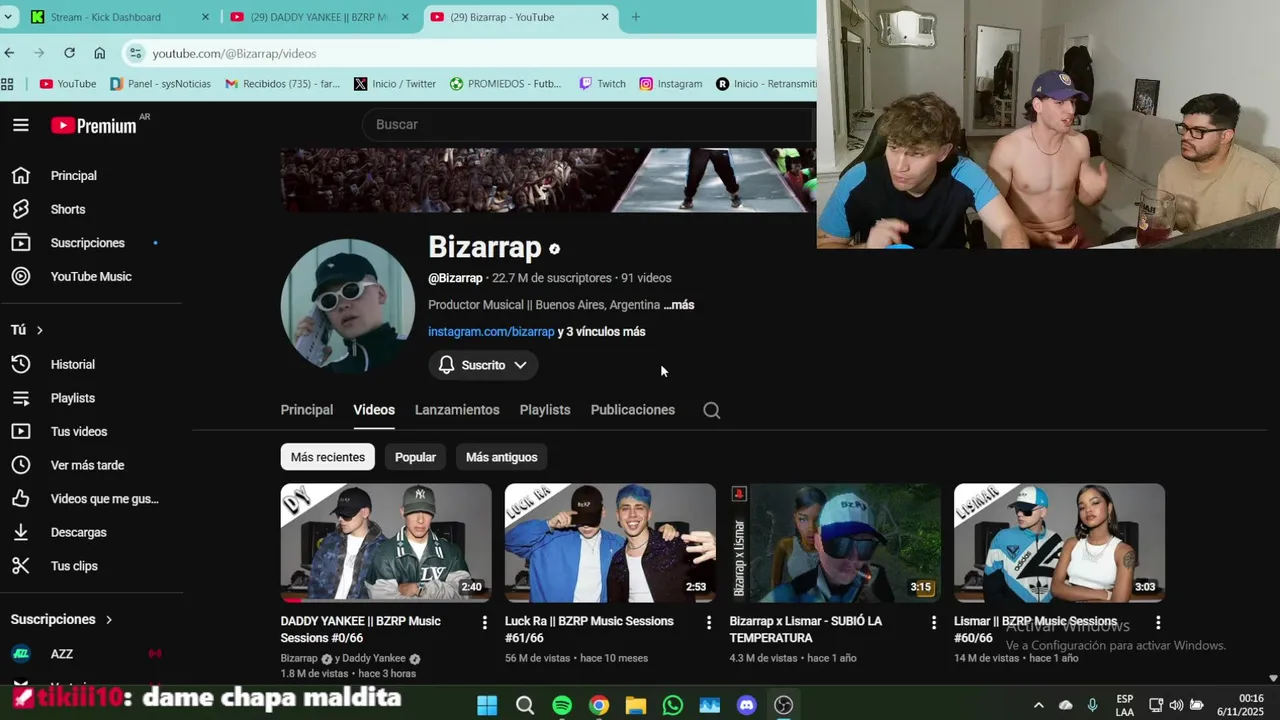Open the Bizarrap channel avatar
Viewport: 1280px width, 720px height.
tap(347, 306)
